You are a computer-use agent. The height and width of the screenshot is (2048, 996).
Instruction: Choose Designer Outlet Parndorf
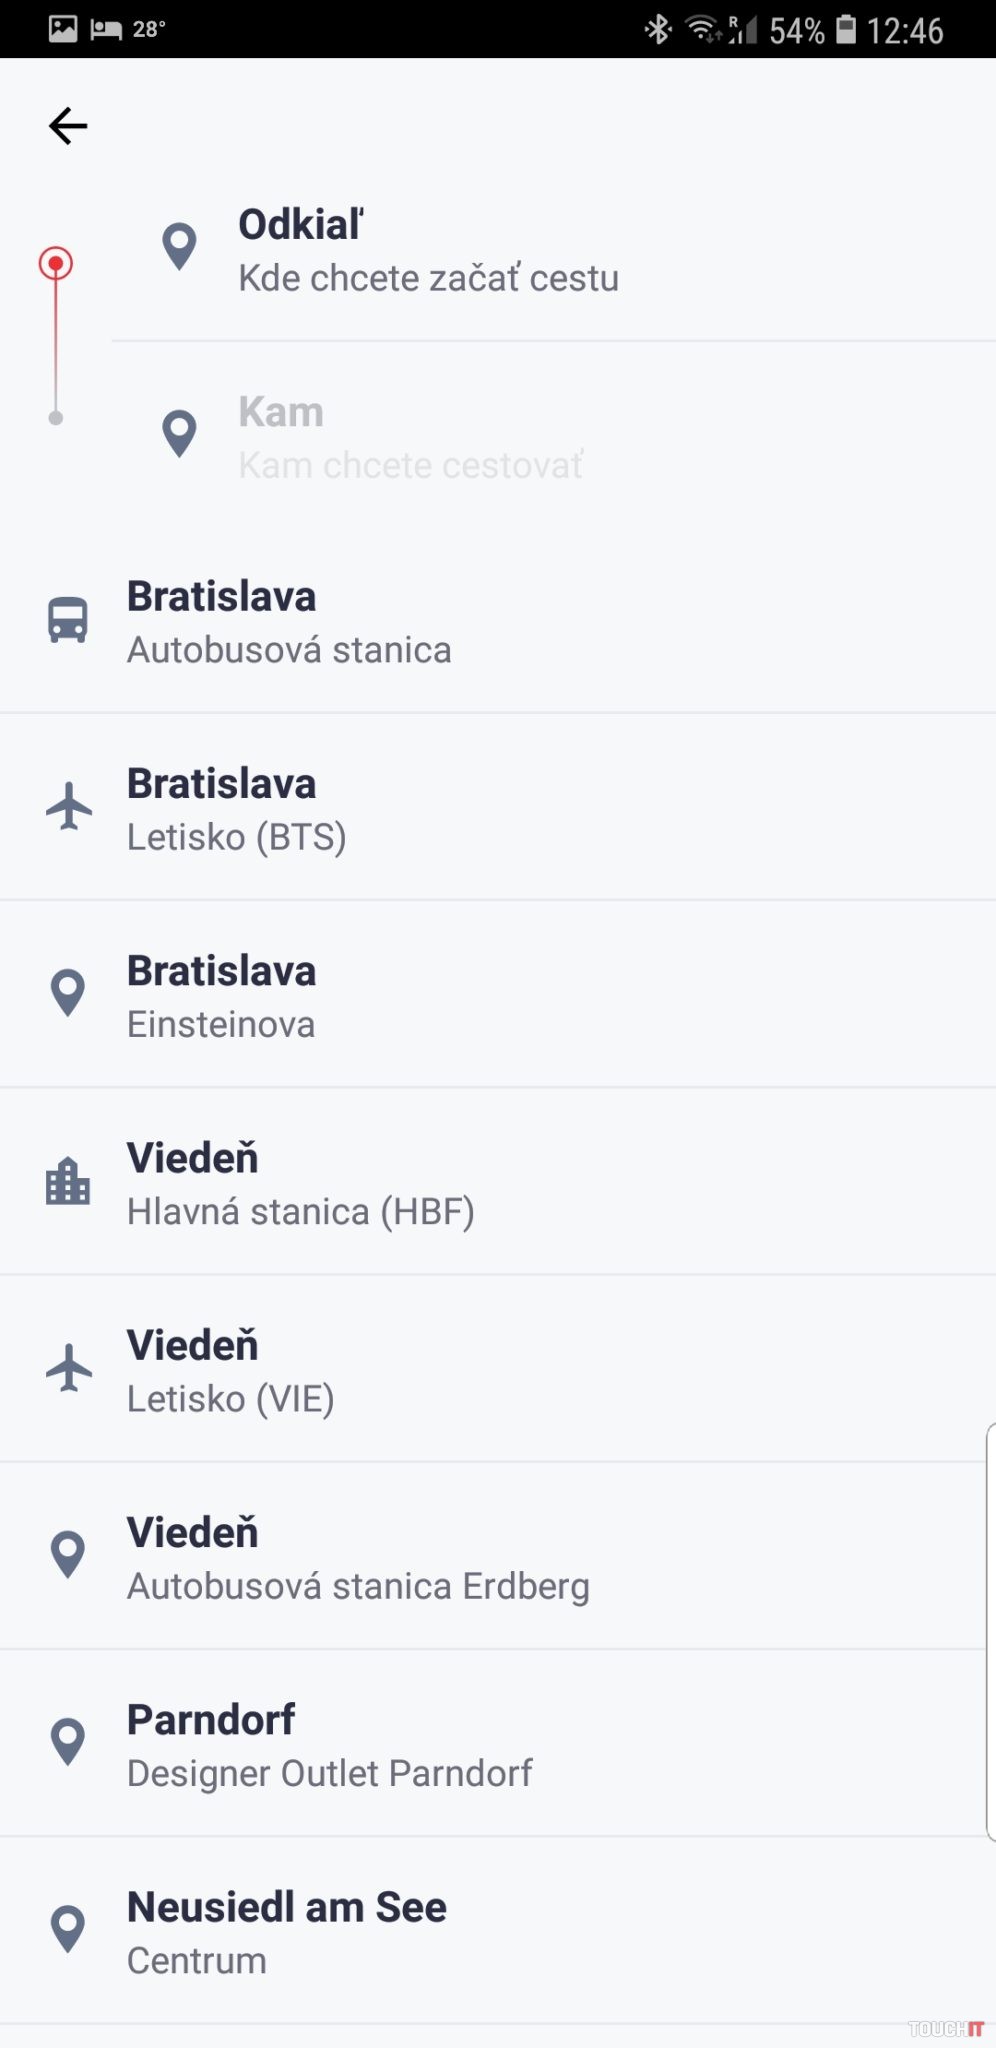point(330,1744)
